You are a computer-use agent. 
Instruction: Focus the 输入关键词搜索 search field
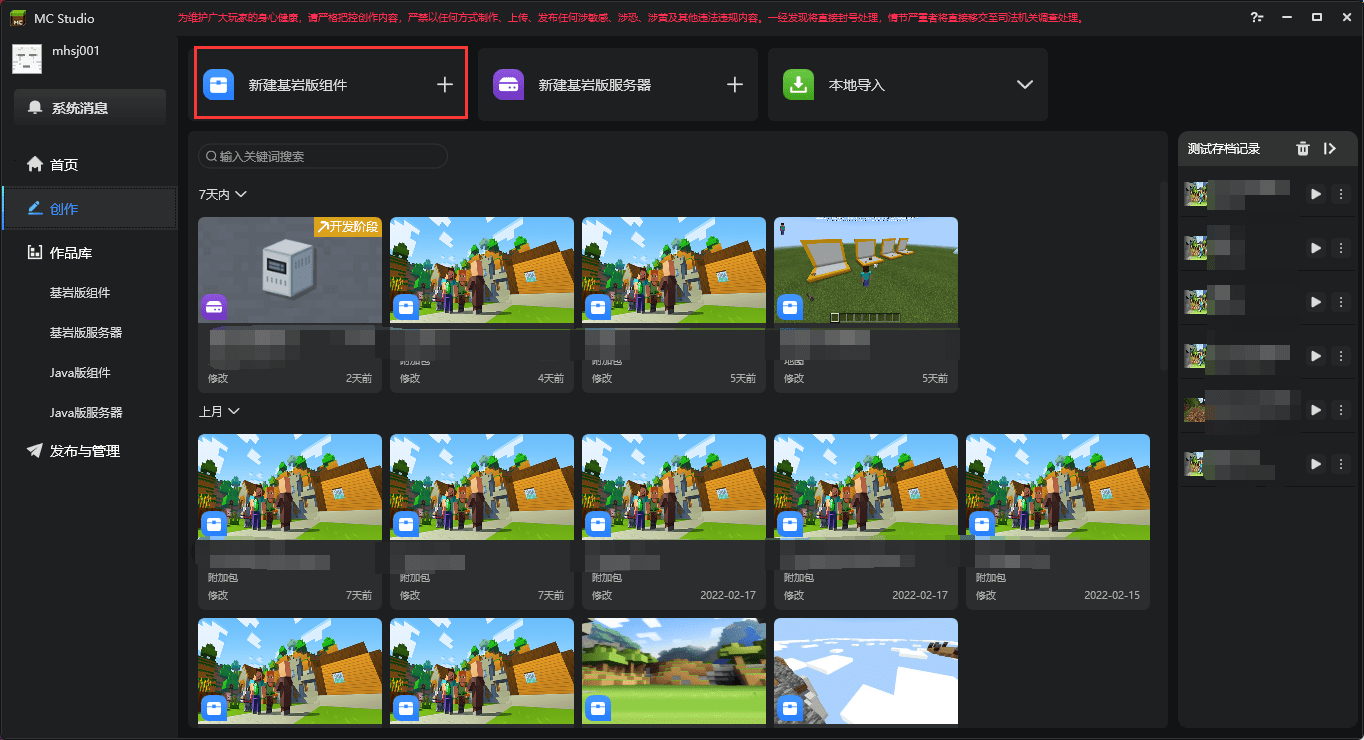point(323,156)
